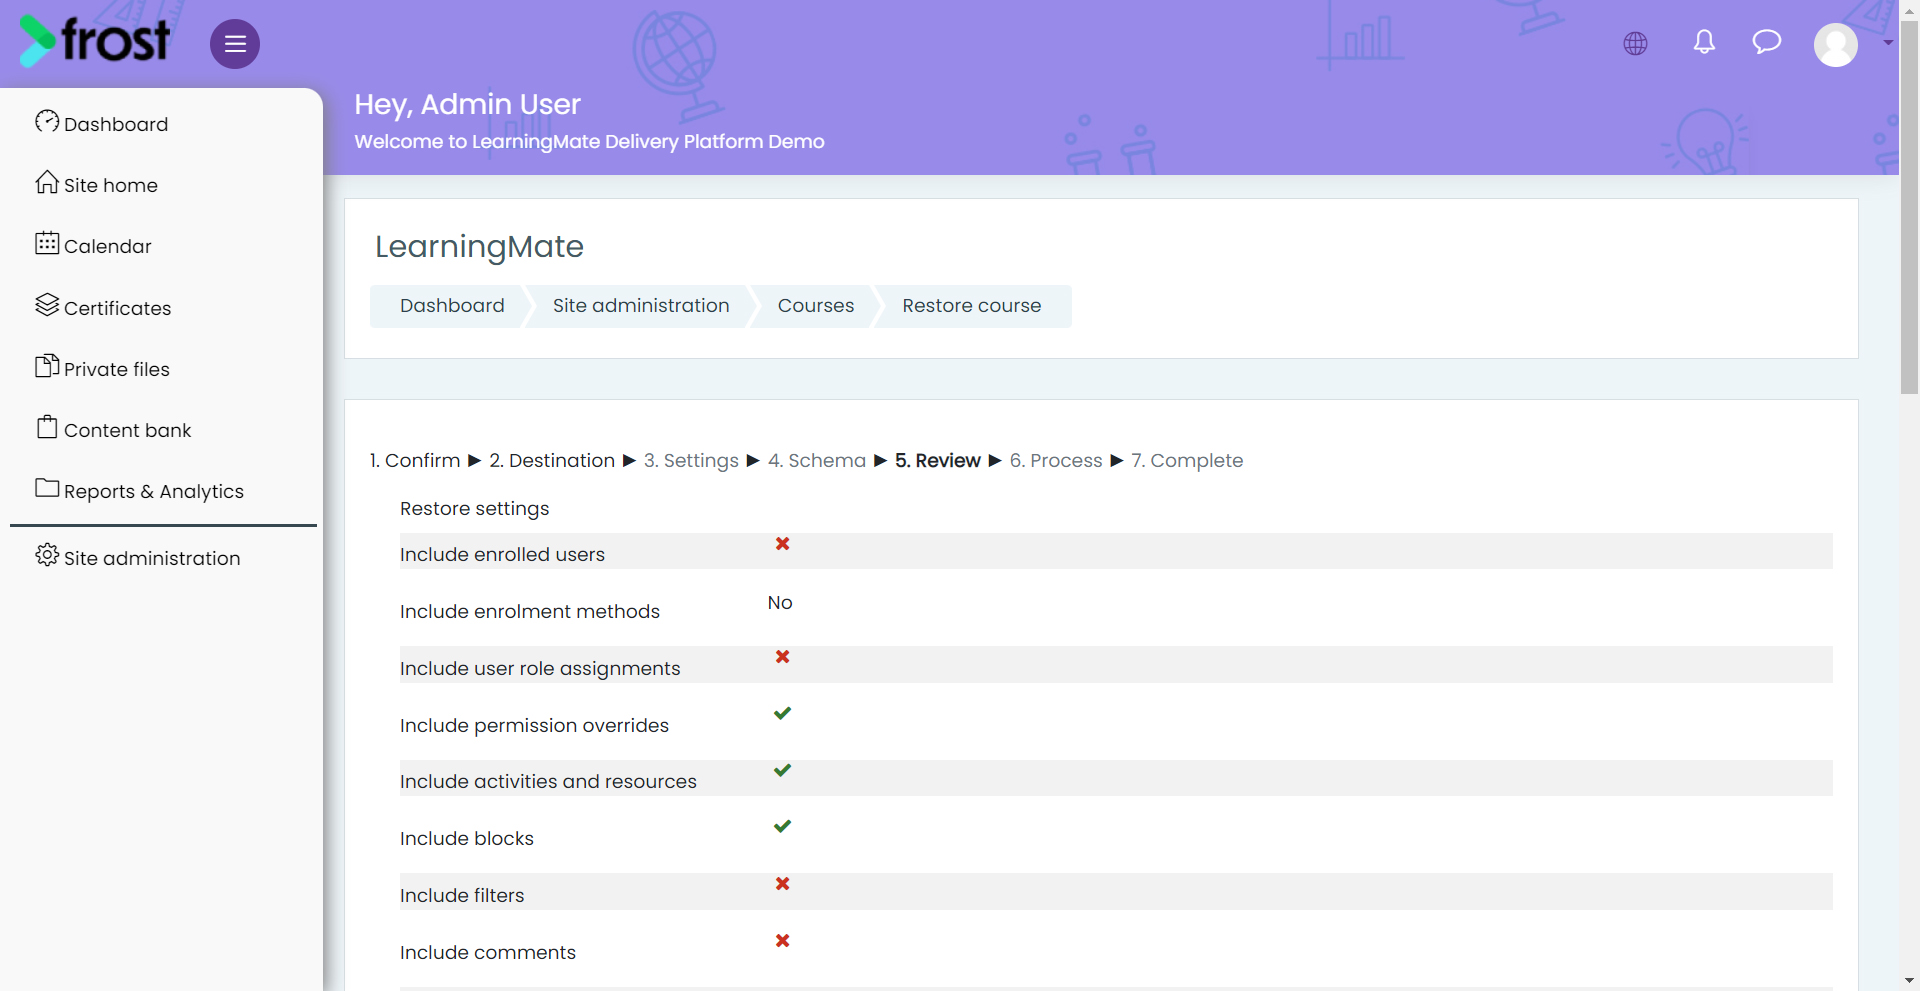1920x991 pixels.
Task: Open the notifications bell
Action: coord(1704,42)
